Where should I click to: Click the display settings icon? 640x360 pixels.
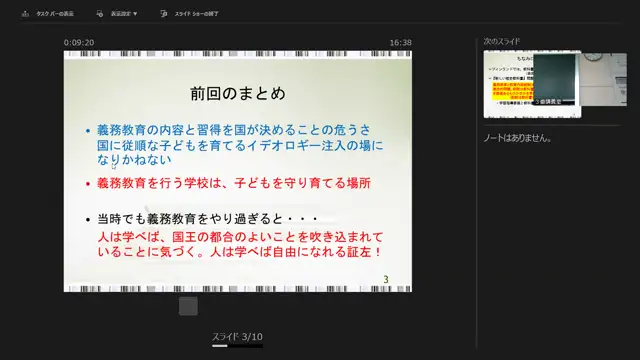point(100,13)
